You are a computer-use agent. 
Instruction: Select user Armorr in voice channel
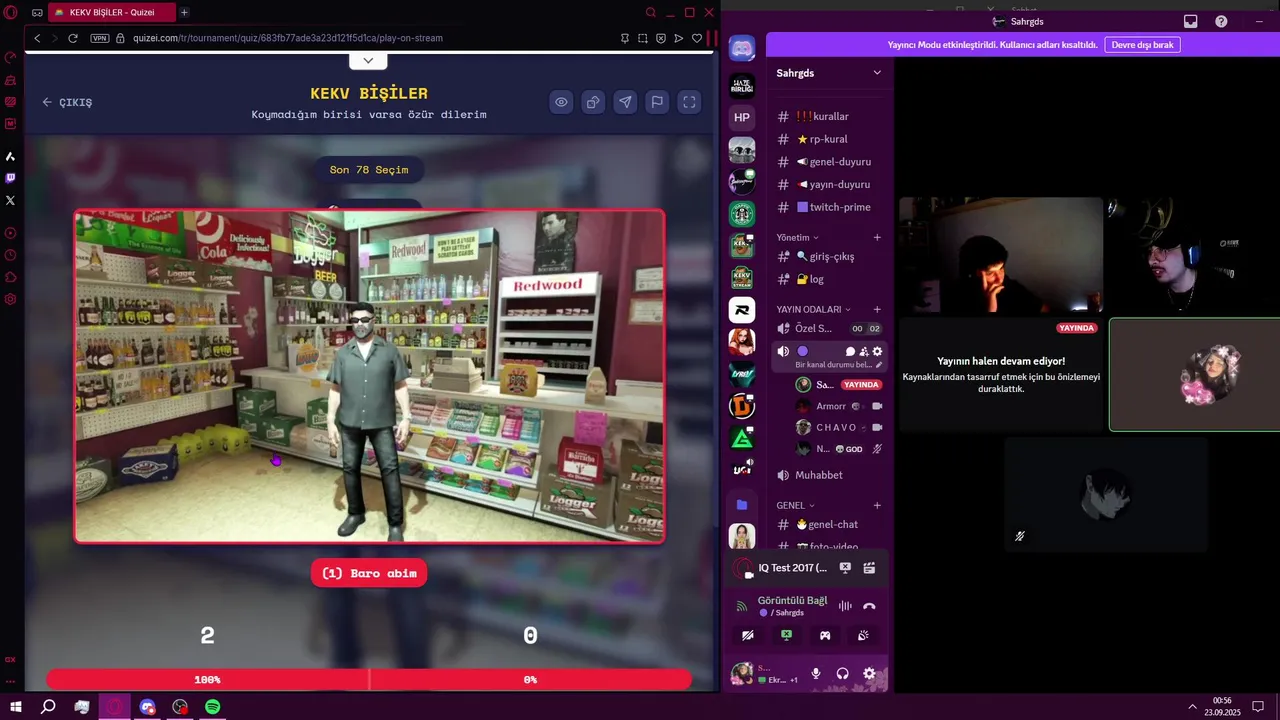pos(838,406)
